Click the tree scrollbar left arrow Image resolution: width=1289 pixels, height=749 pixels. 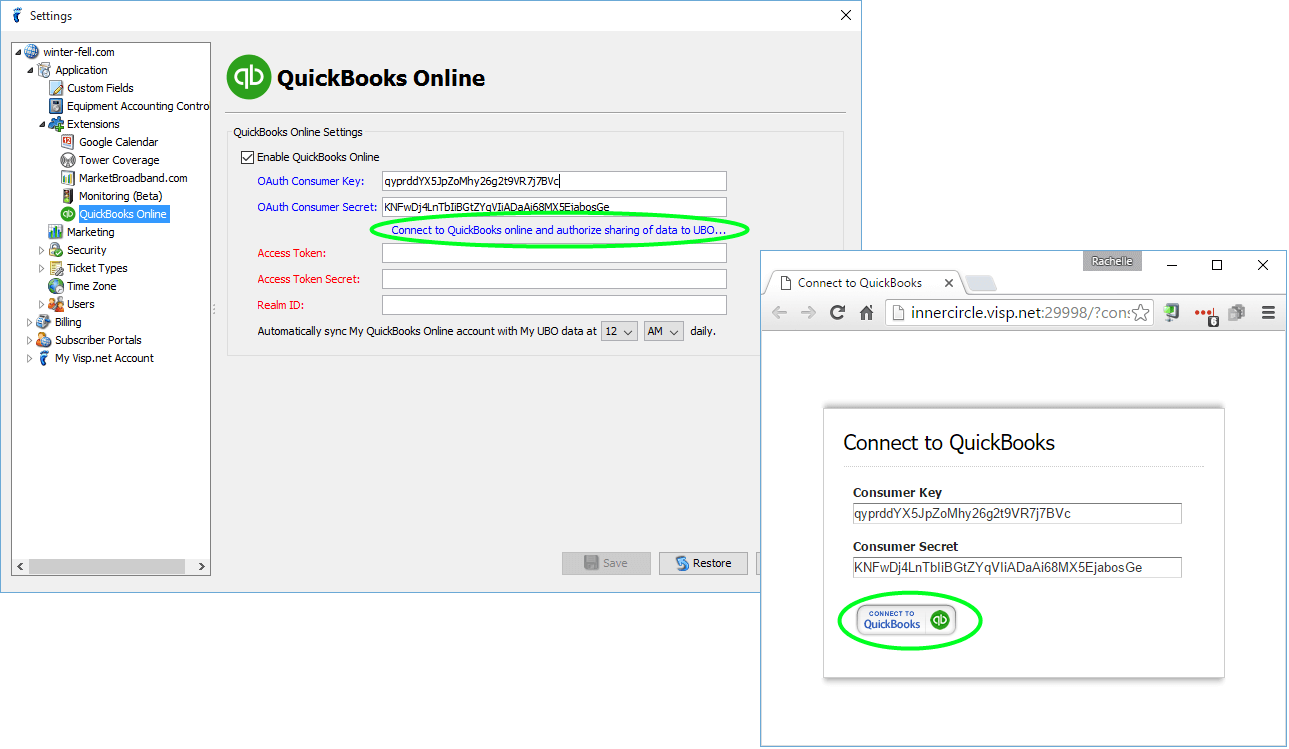click(20, 567)
